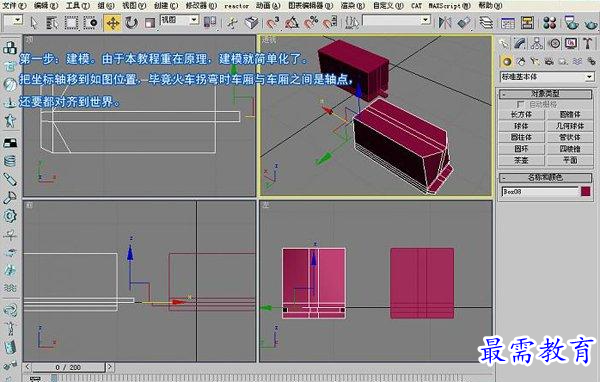
Task: Toggle the Percent Snap button
Action: pos(311,23)
